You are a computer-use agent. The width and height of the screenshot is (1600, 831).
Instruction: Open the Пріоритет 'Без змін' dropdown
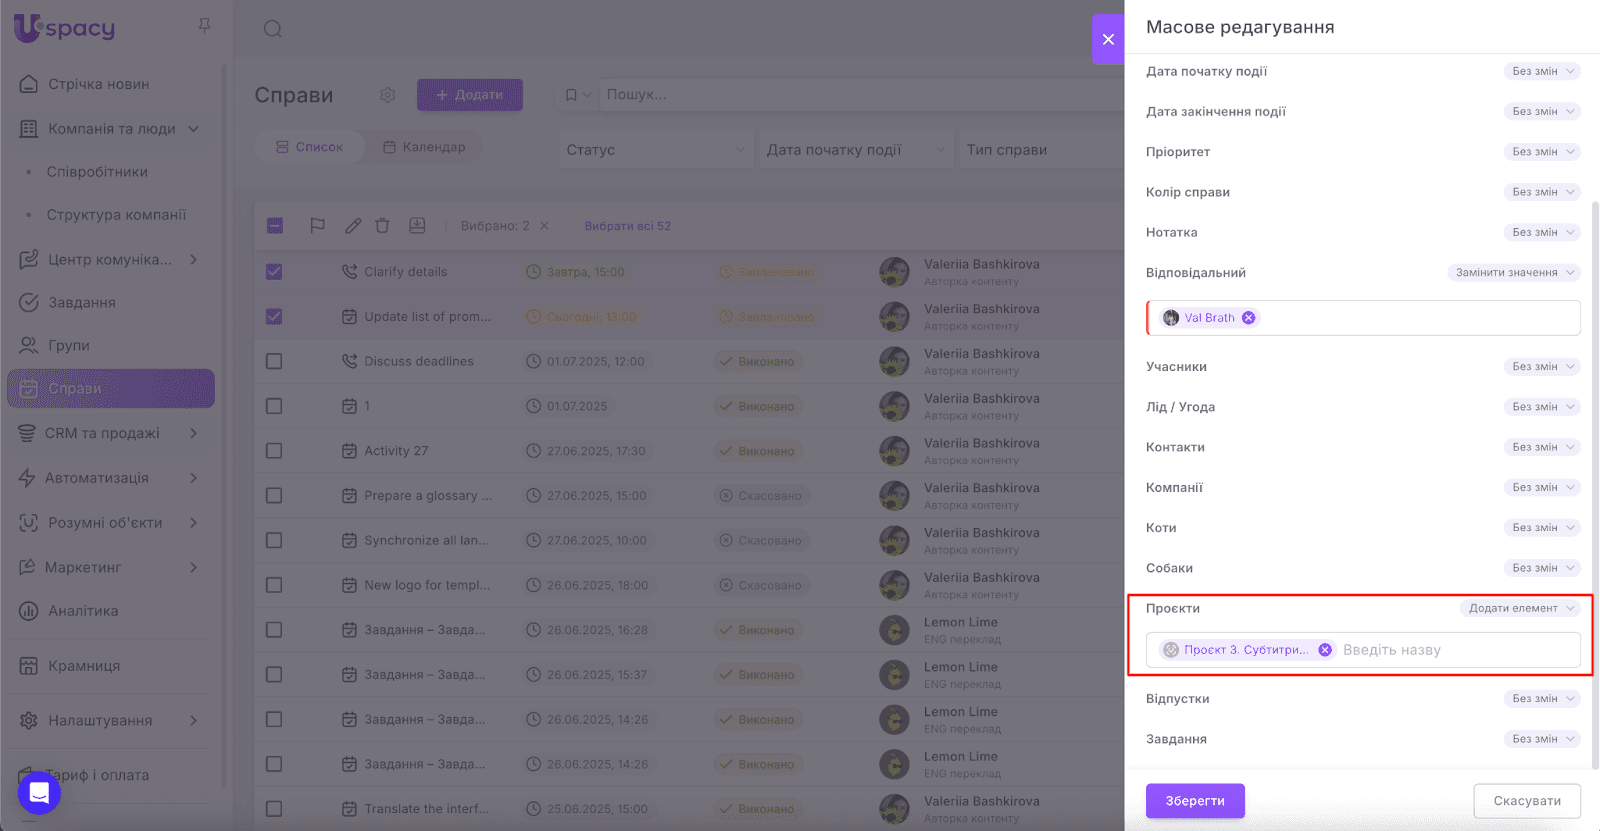point(1542,152)
